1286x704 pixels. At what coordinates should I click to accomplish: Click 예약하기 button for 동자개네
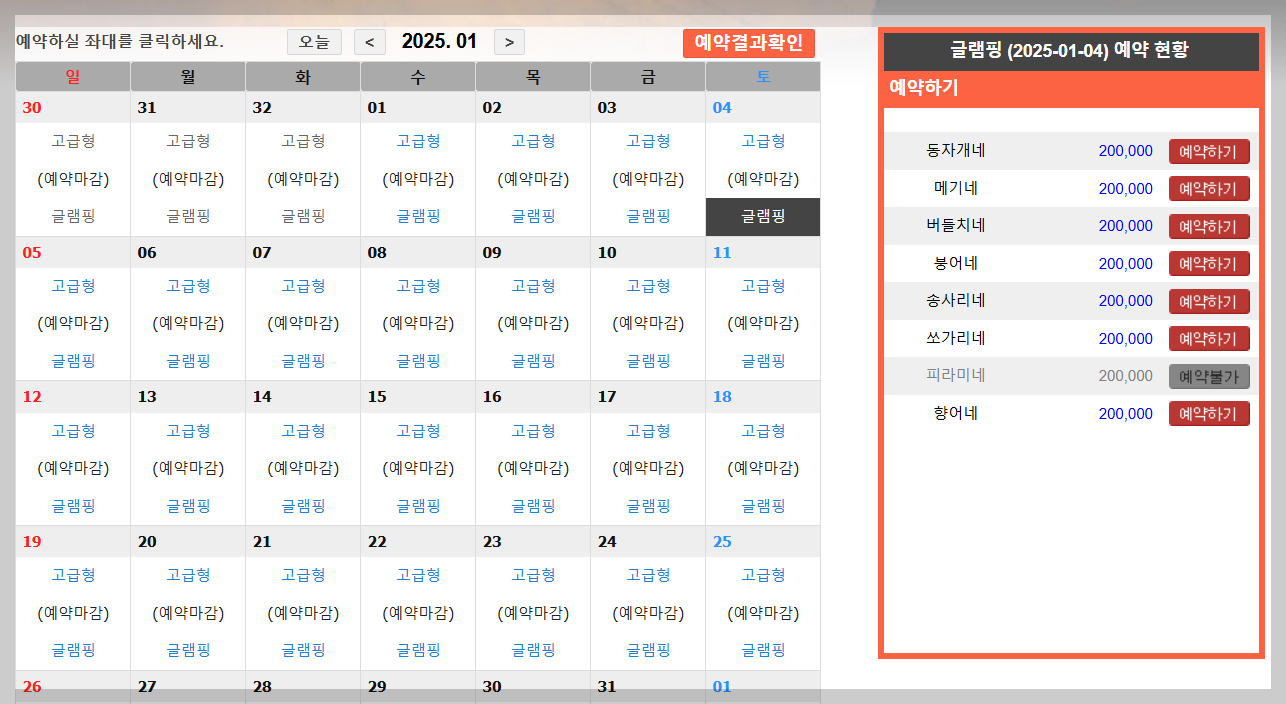click(1208, 150)
